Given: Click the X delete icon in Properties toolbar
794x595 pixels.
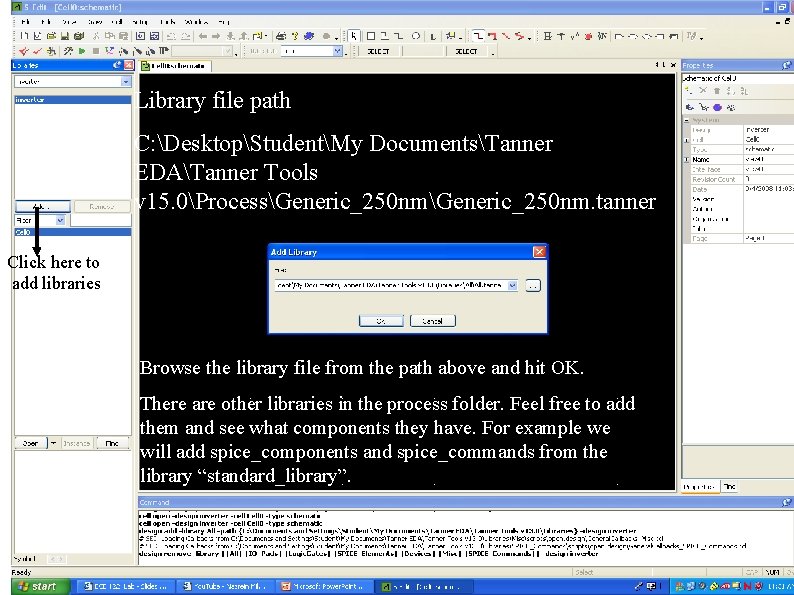Looking at the screenshot, I should [703, 91].
